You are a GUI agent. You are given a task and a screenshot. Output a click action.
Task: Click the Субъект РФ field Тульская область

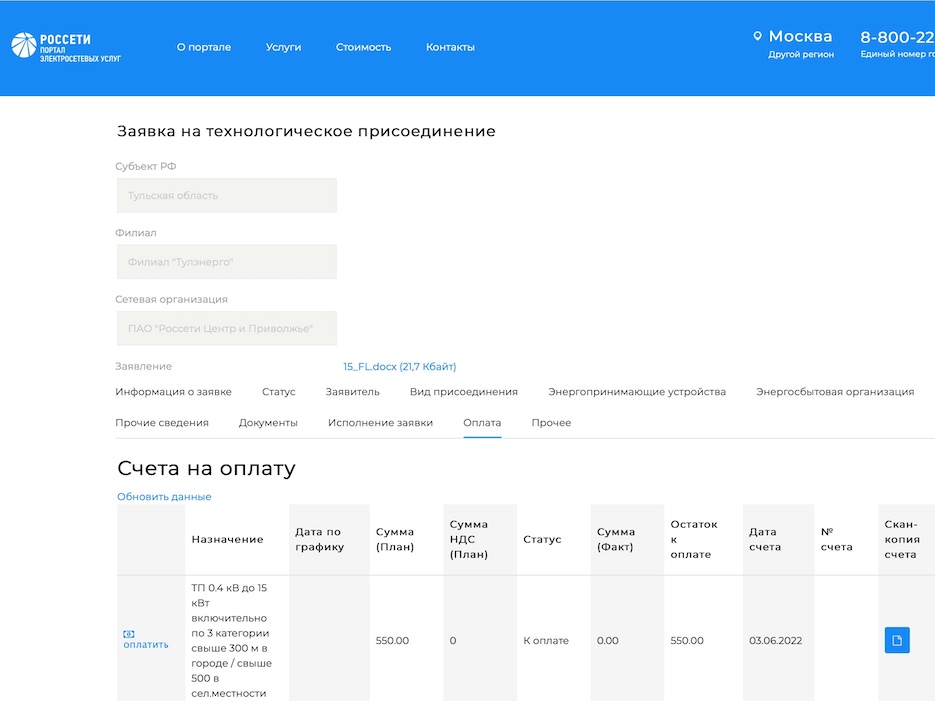click(227, 196)
